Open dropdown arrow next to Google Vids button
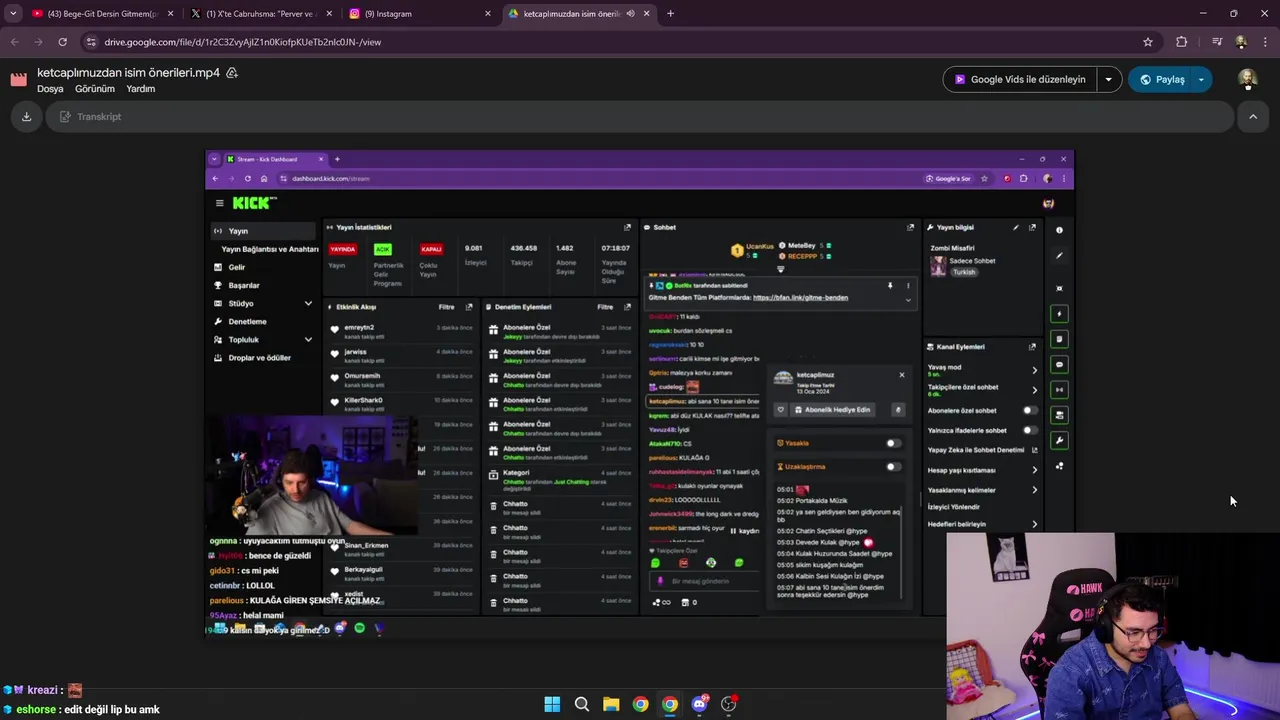This screenshot has height=720, width=1280. click(1108, 79)
